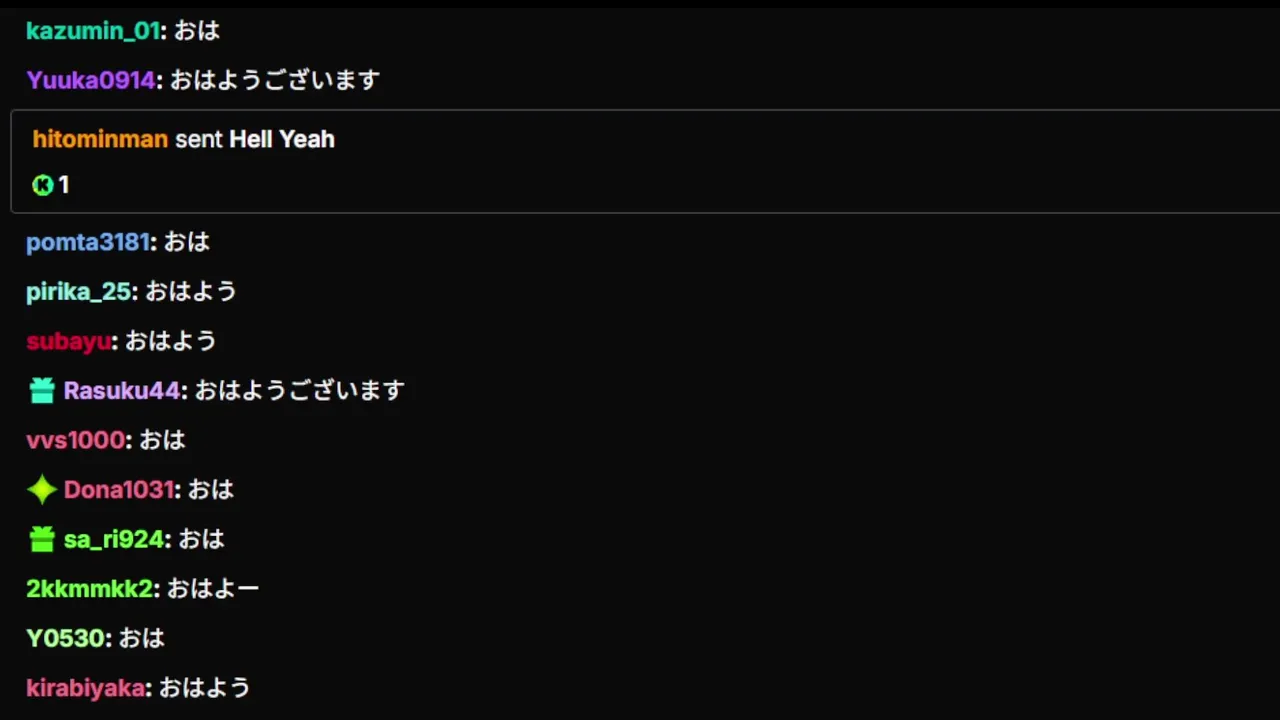Click the gift badge next to sa_ri924
Viewport: 1280px width, 720px height.
(x=42, y=540)
